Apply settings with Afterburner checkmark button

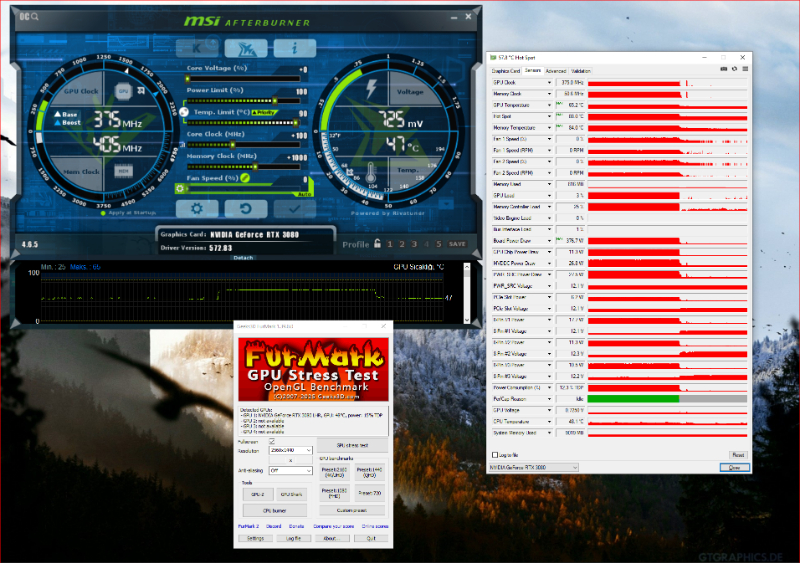pos(294,208)
